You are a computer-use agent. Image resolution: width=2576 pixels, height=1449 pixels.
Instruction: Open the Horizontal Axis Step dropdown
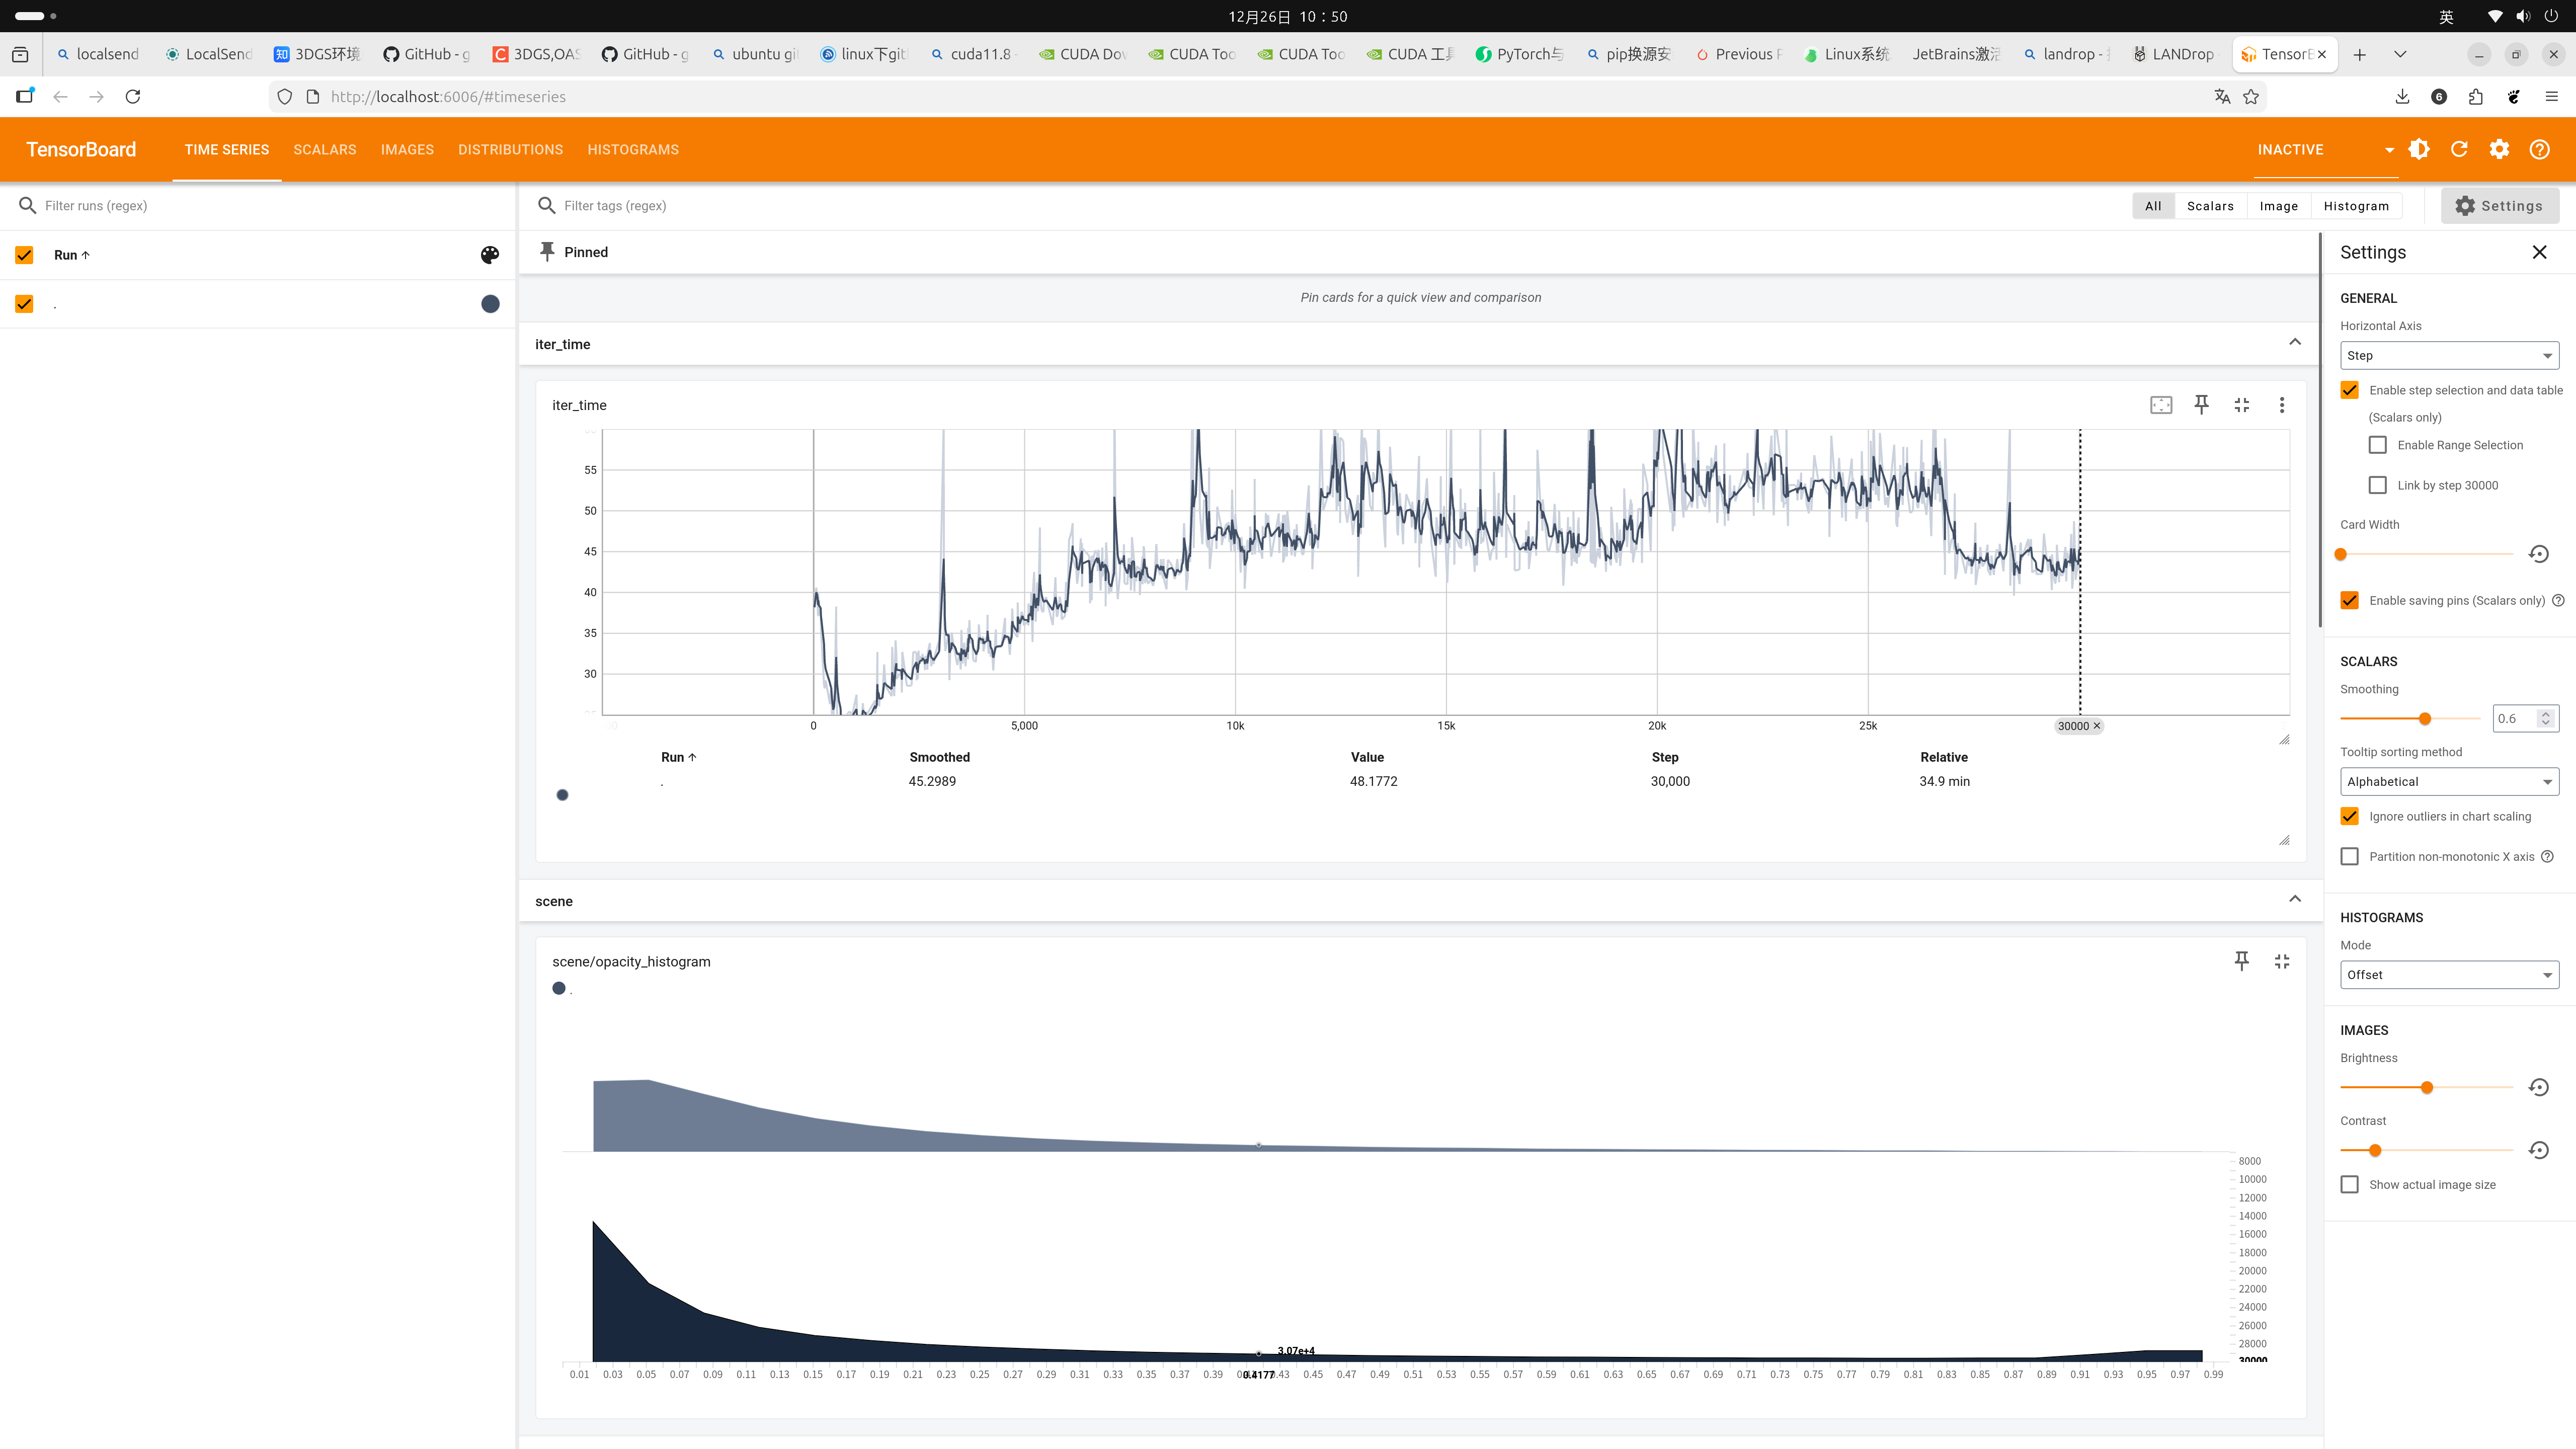2449,355
